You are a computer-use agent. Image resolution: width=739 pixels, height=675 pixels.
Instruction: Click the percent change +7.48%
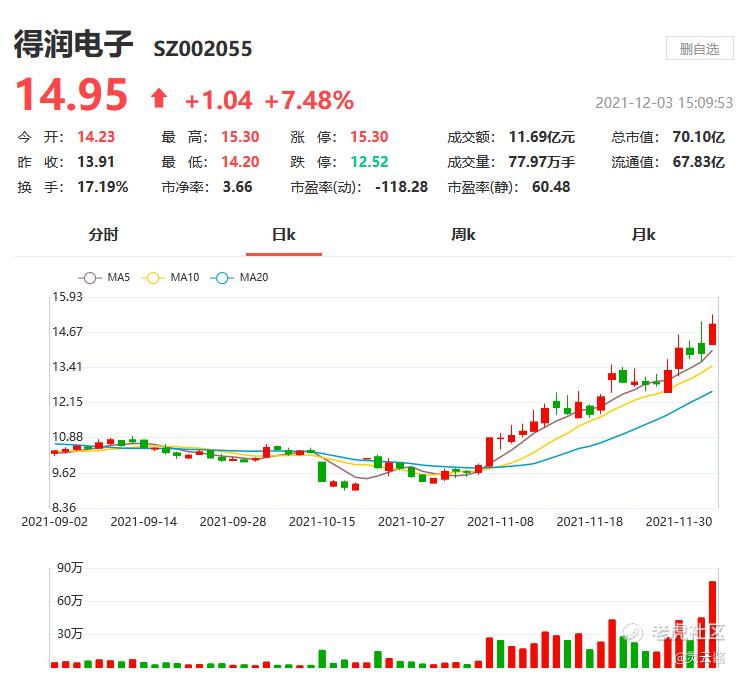click(309, 100)
